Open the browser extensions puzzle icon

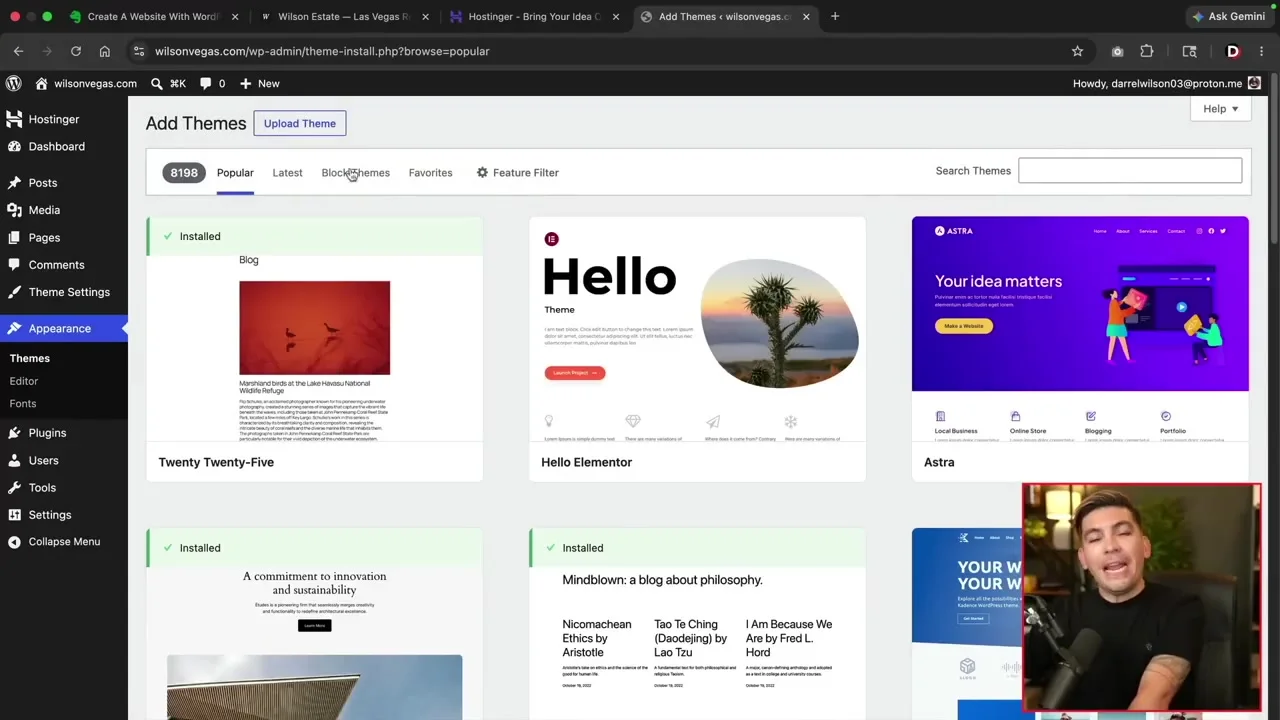pos(1147,51)
